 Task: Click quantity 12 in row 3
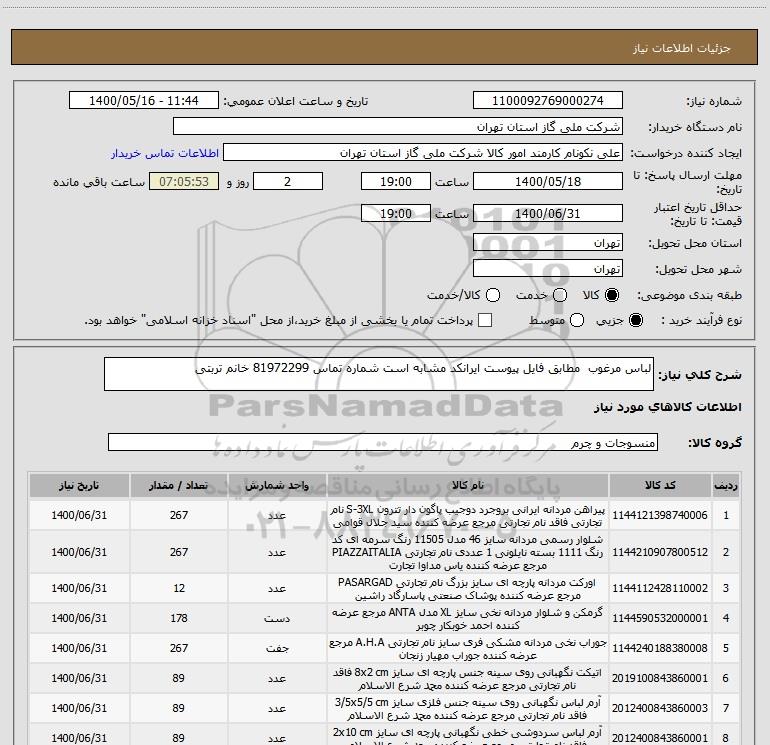point(179,588)
